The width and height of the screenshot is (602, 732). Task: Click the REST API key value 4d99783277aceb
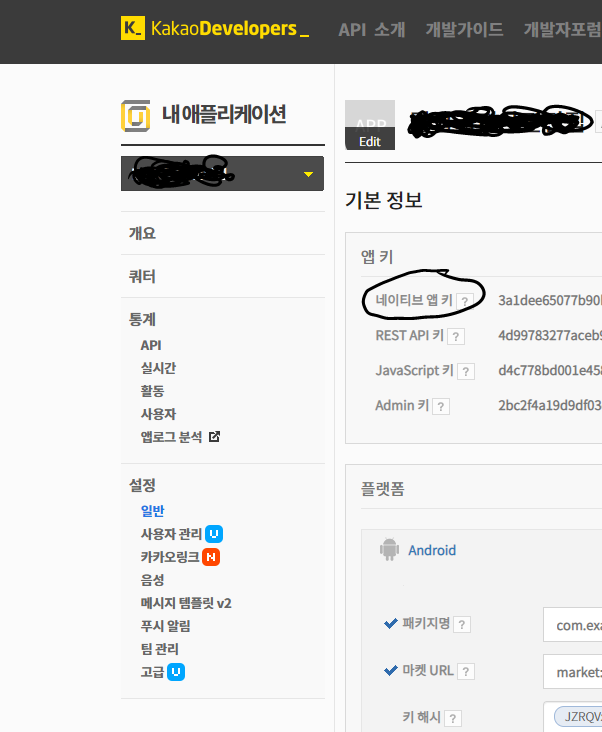click(550, 335)
